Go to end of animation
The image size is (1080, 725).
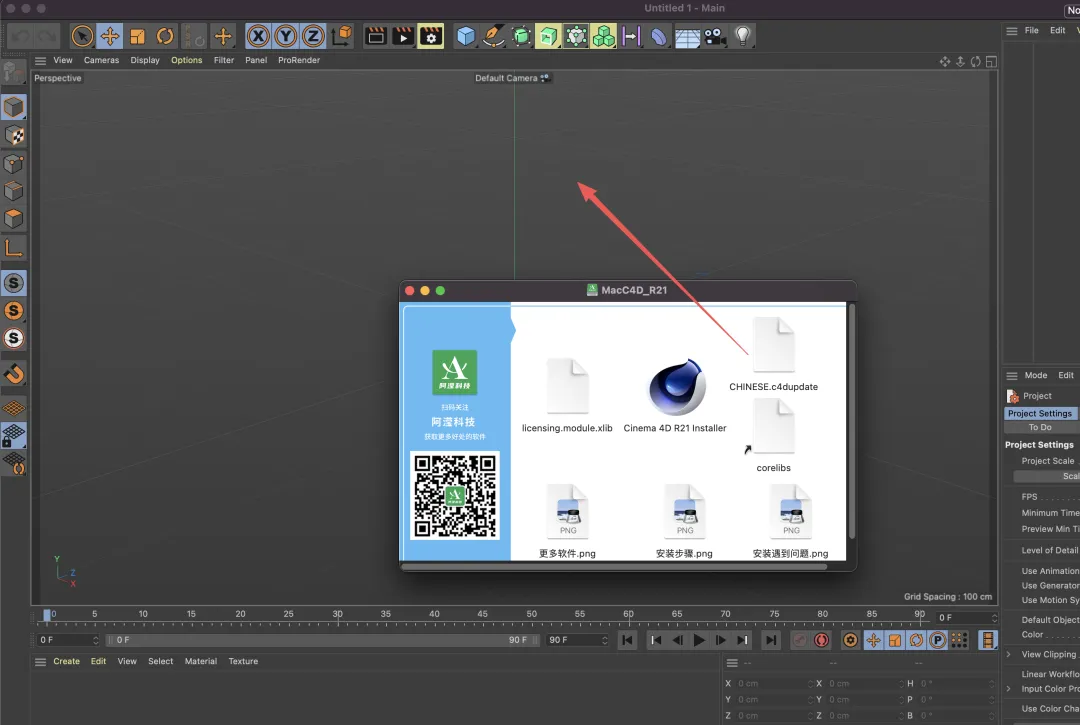[x=771, y=640]
